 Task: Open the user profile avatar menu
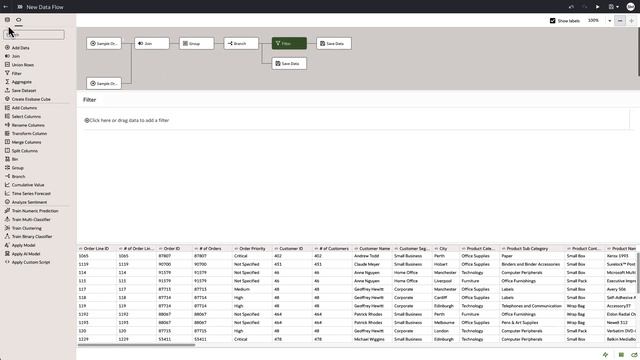pos(631,7)
